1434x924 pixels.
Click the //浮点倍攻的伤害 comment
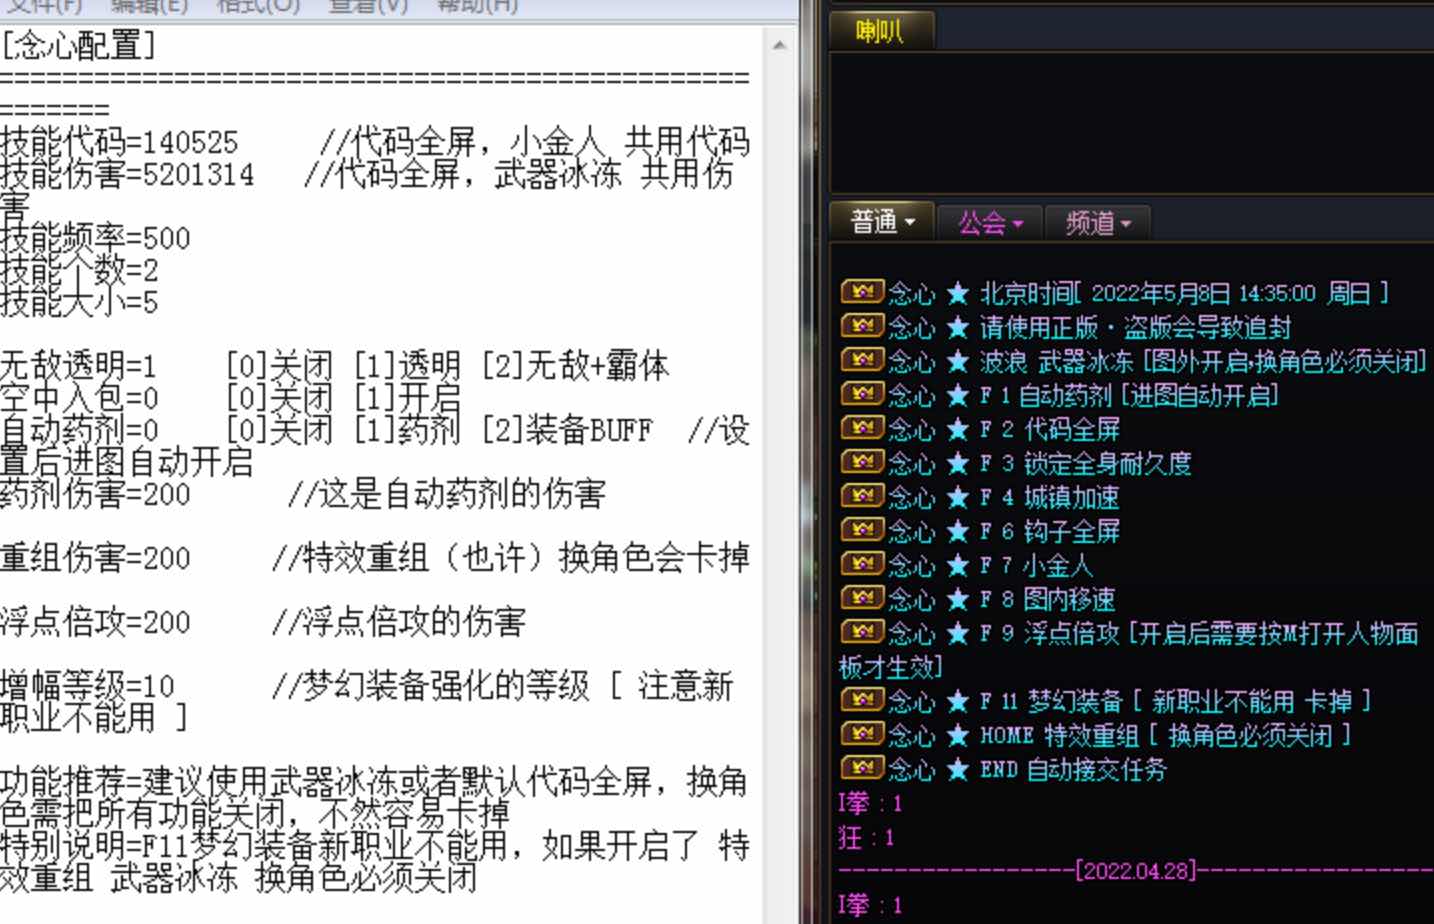(x=399, y=622)
